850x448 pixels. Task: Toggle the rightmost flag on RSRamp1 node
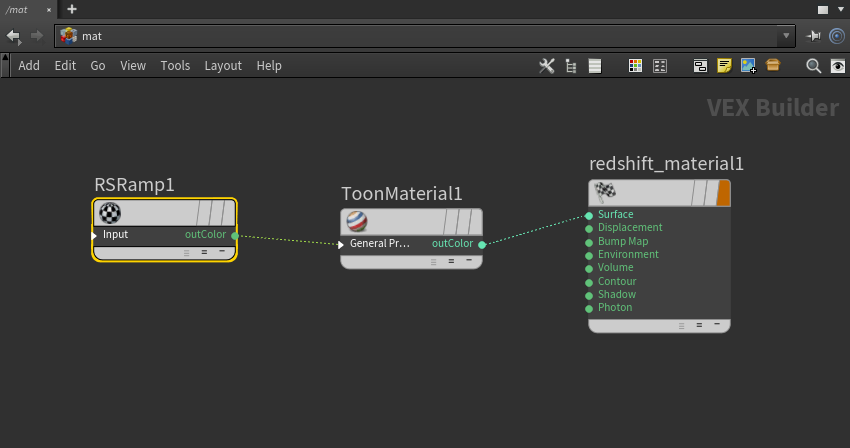(228, 213)
